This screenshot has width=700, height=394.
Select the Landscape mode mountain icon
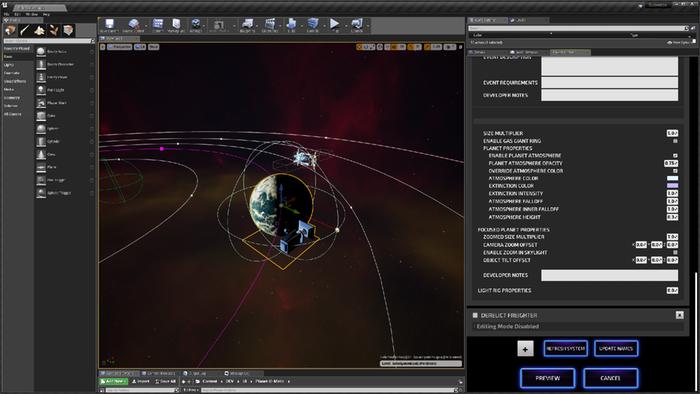(x=39, y=30)
